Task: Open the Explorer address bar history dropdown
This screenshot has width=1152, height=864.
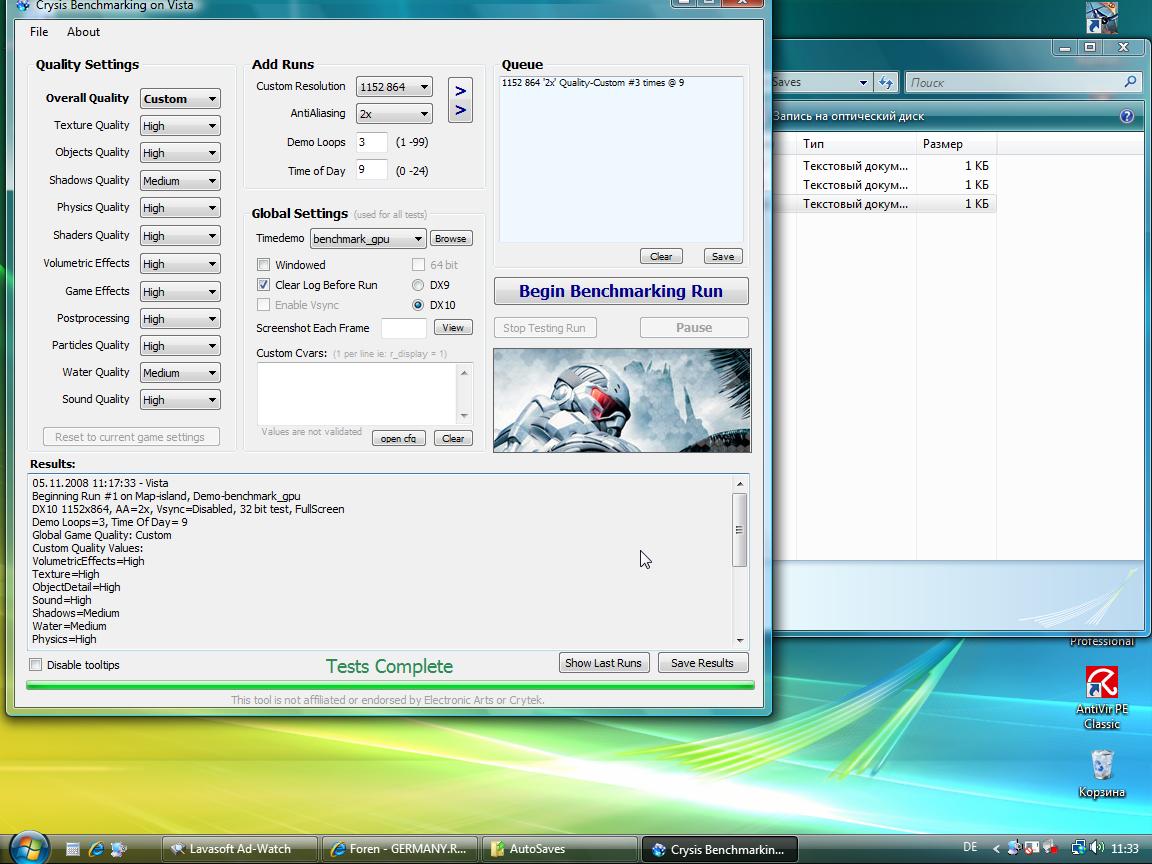Action: click(863, 82)
